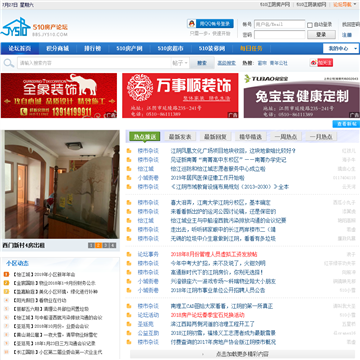The width and height of the screenshot is (360, 360).
Task: Click the Weibo follow icon
Action: [x=321, y=63]
